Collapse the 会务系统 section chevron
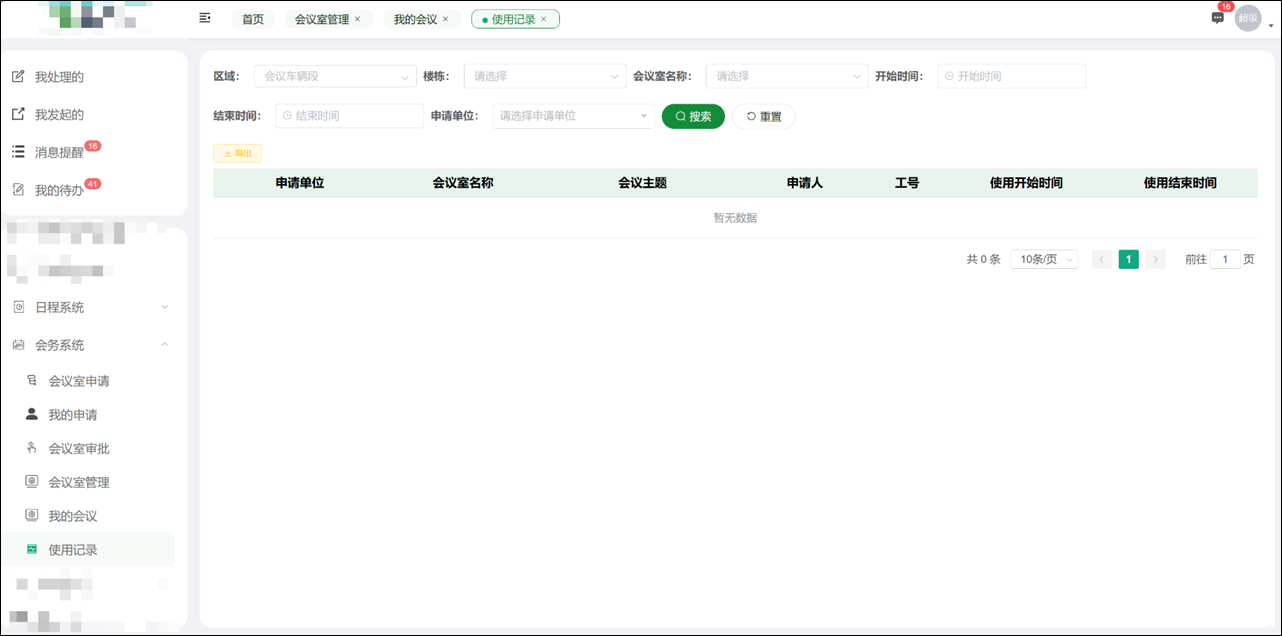The image size is (1282, 636). point(165,344)
